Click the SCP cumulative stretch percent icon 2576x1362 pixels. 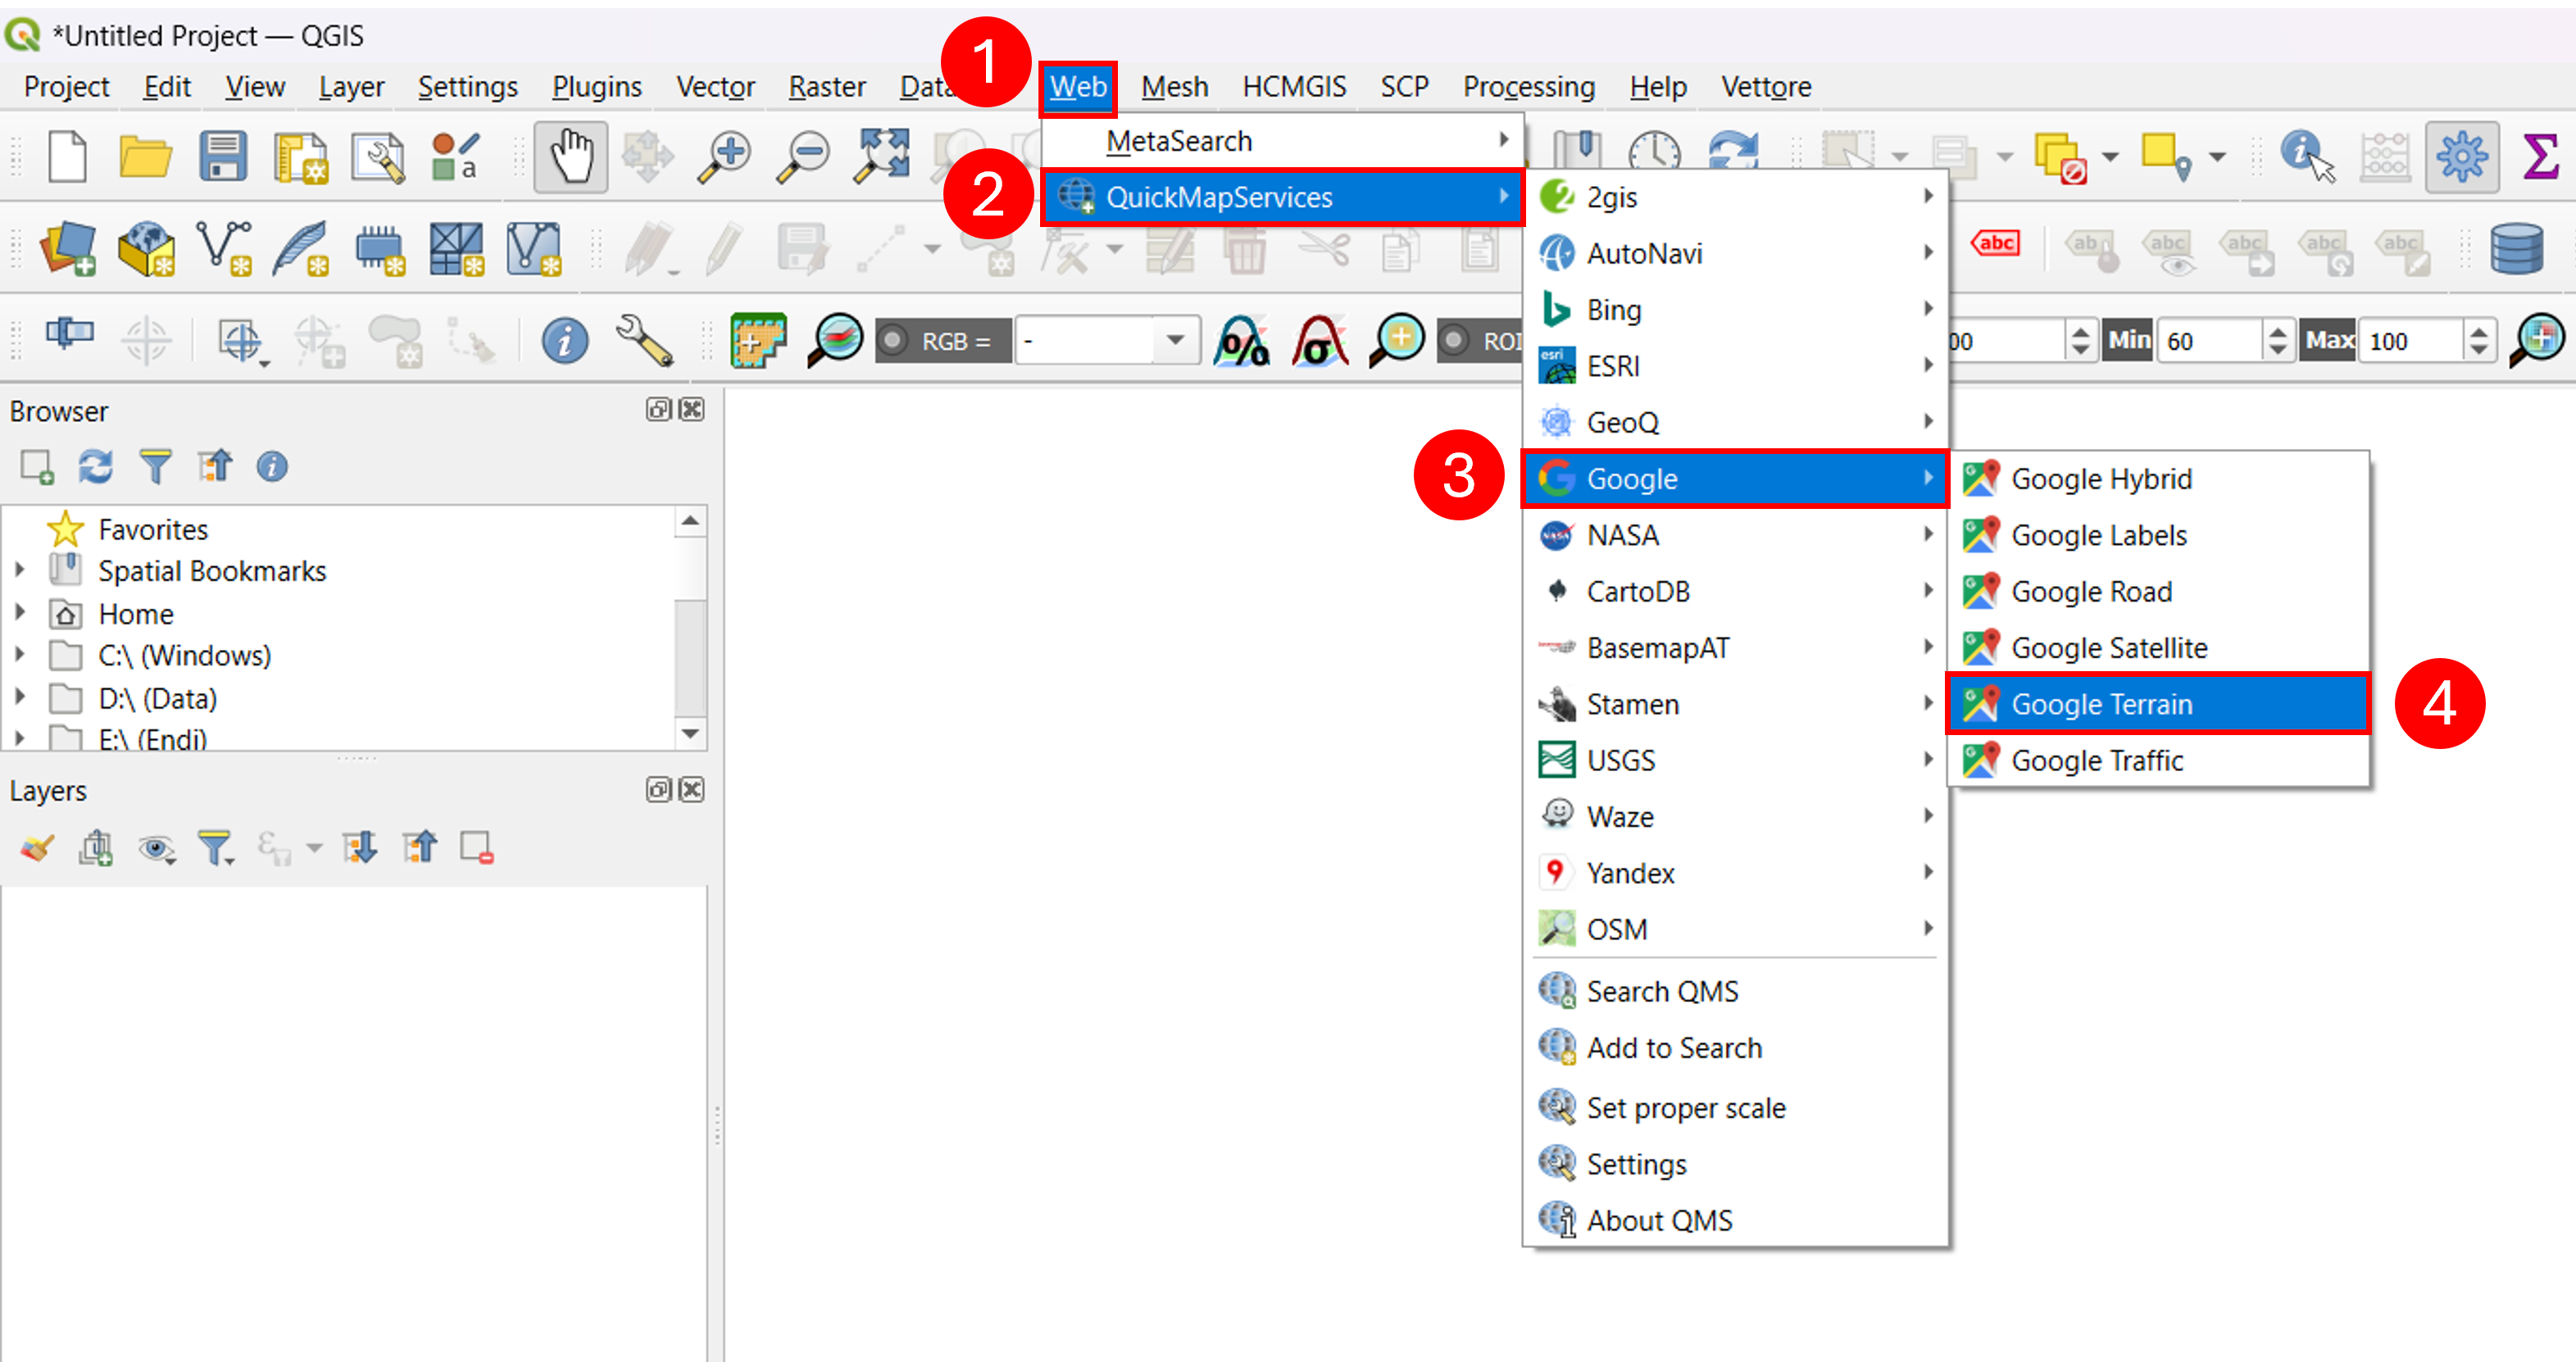tap(1241, 341)
